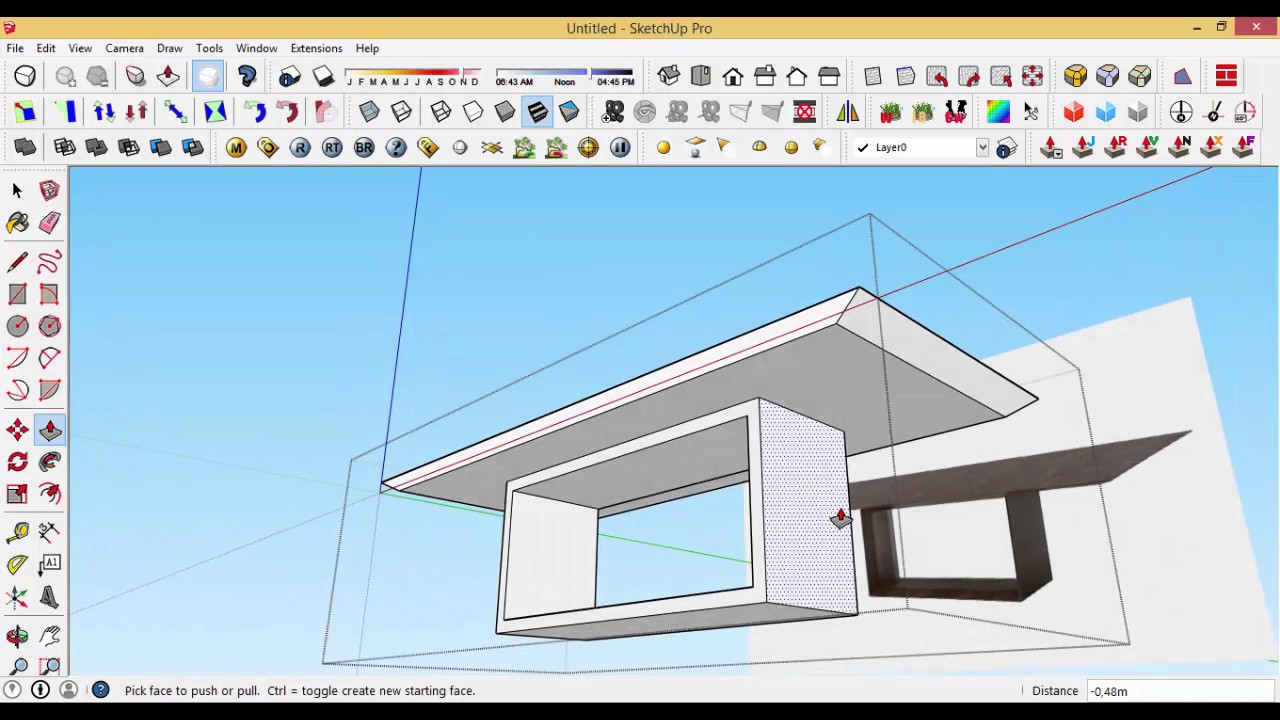This screenshot has height=720, width=1280.
Task: Select the Polygon tool
Action: pyautogui.click(x=49, y=326)
